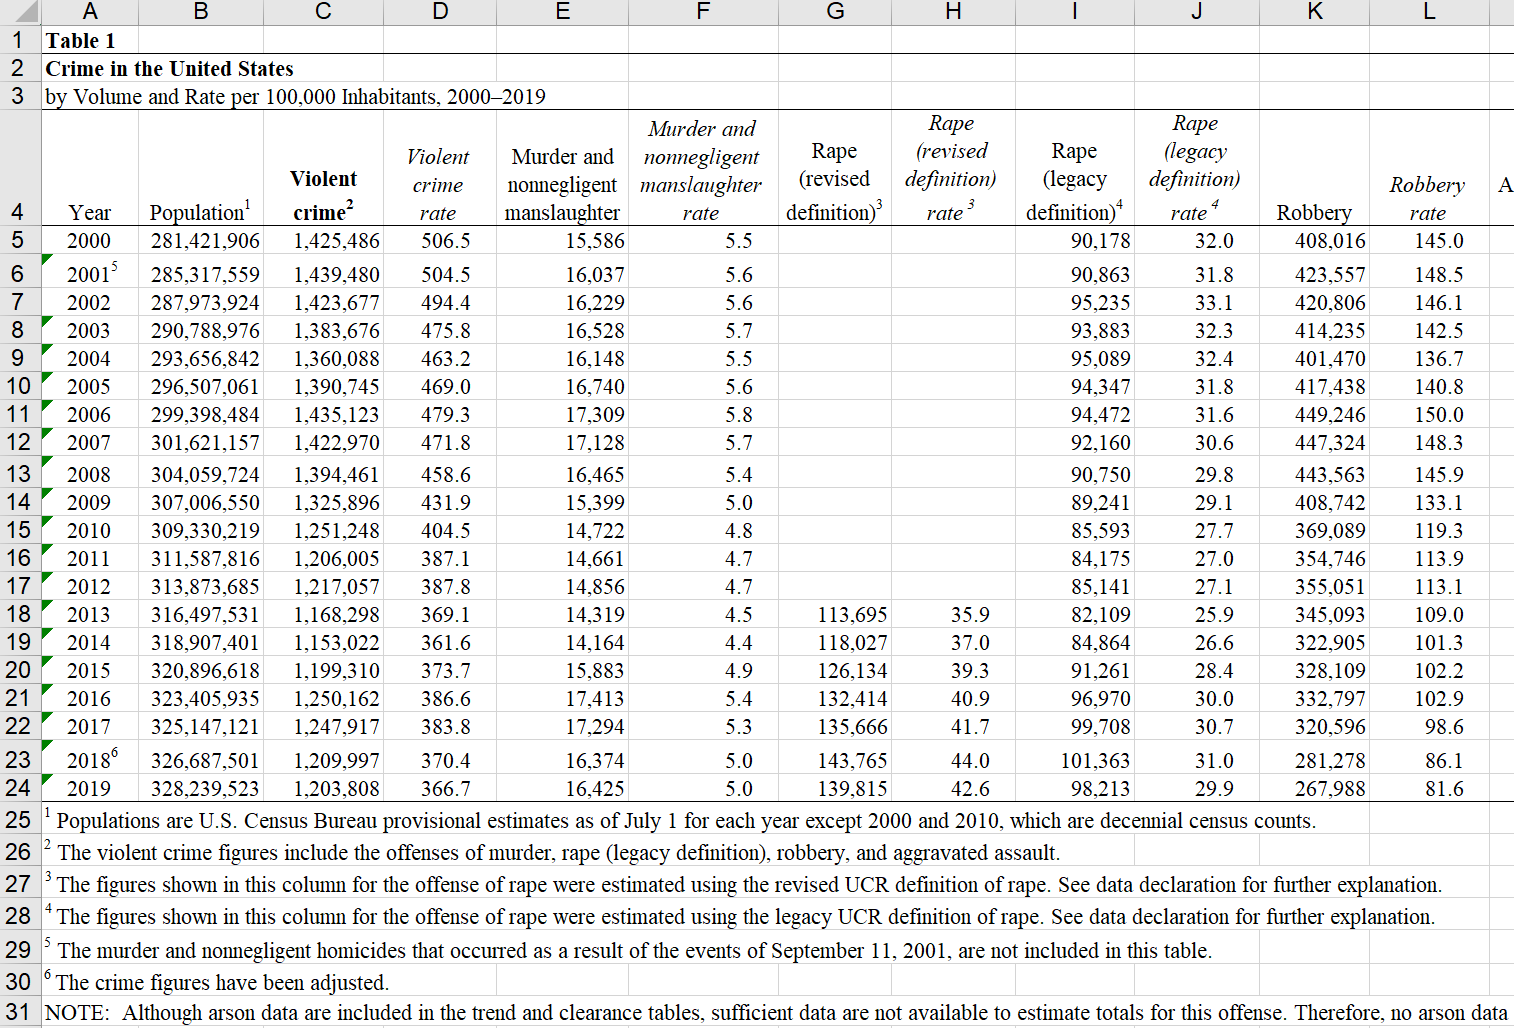Click the Robbery column heading cell
1514x1028 pixels.
(1314, 212)
